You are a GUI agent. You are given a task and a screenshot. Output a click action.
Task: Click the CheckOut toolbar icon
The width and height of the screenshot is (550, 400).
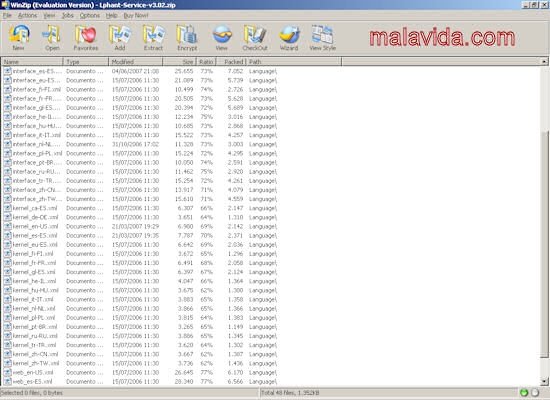click(x=255, y=35)
